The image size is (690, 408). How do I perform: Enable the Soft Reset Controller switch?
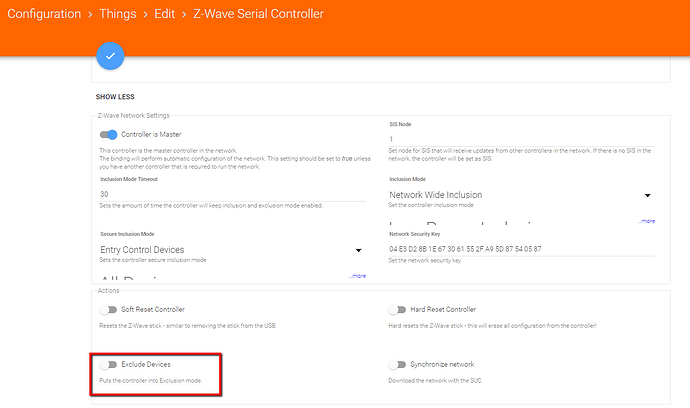tap(108, 310)
